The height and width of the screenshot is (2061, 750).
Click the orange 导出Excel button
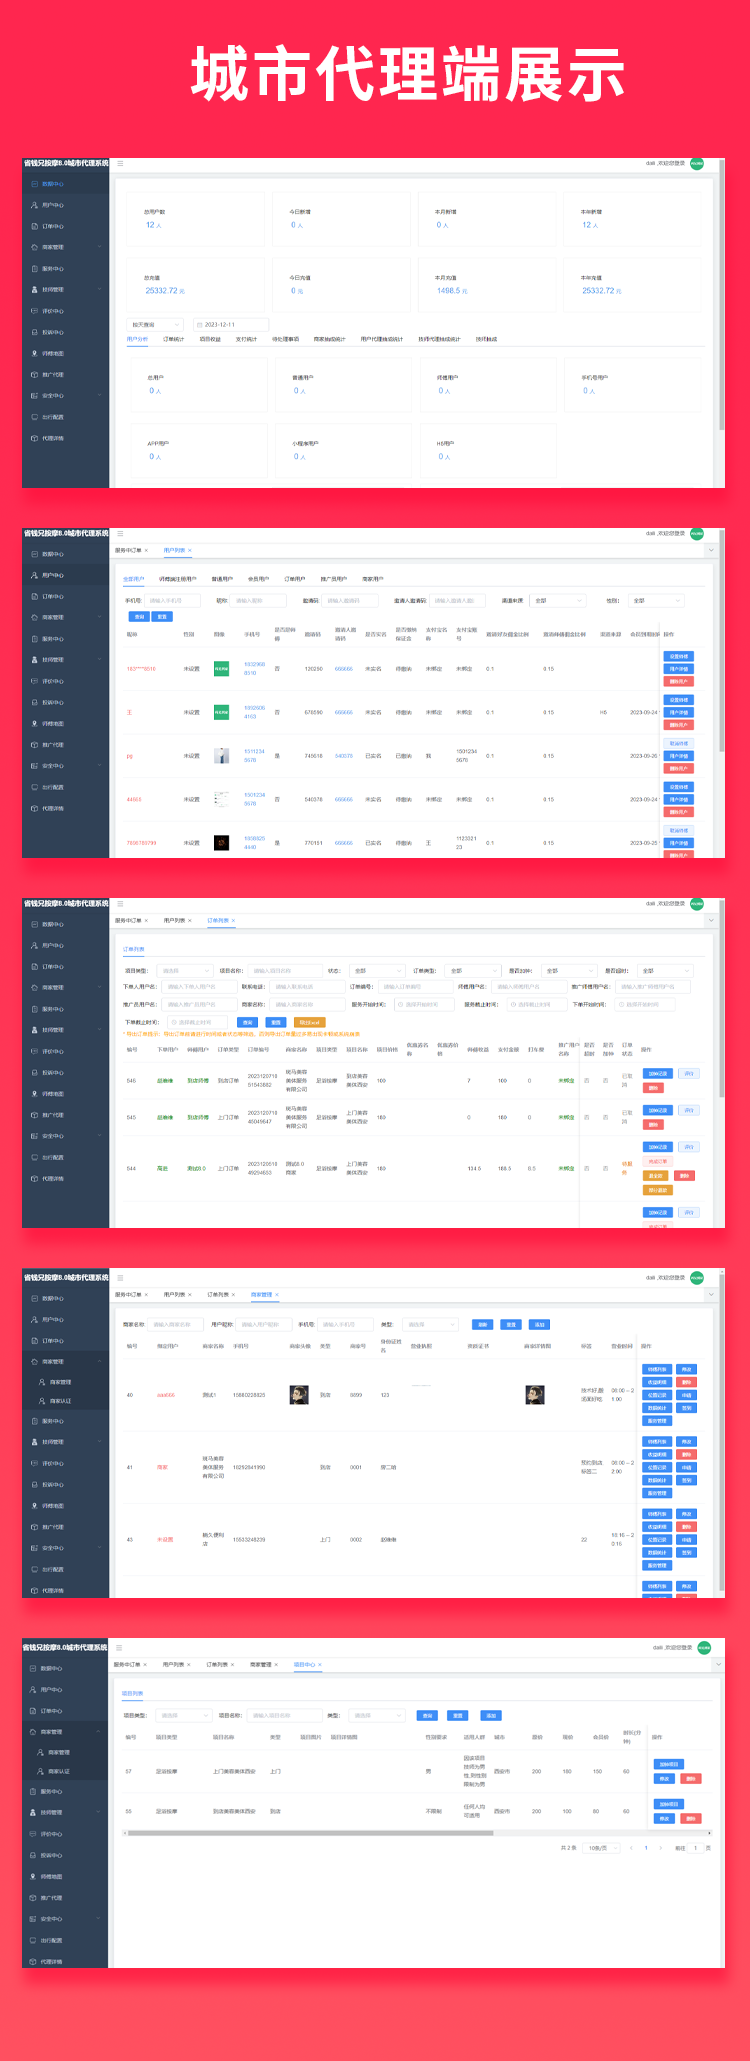310,1022
